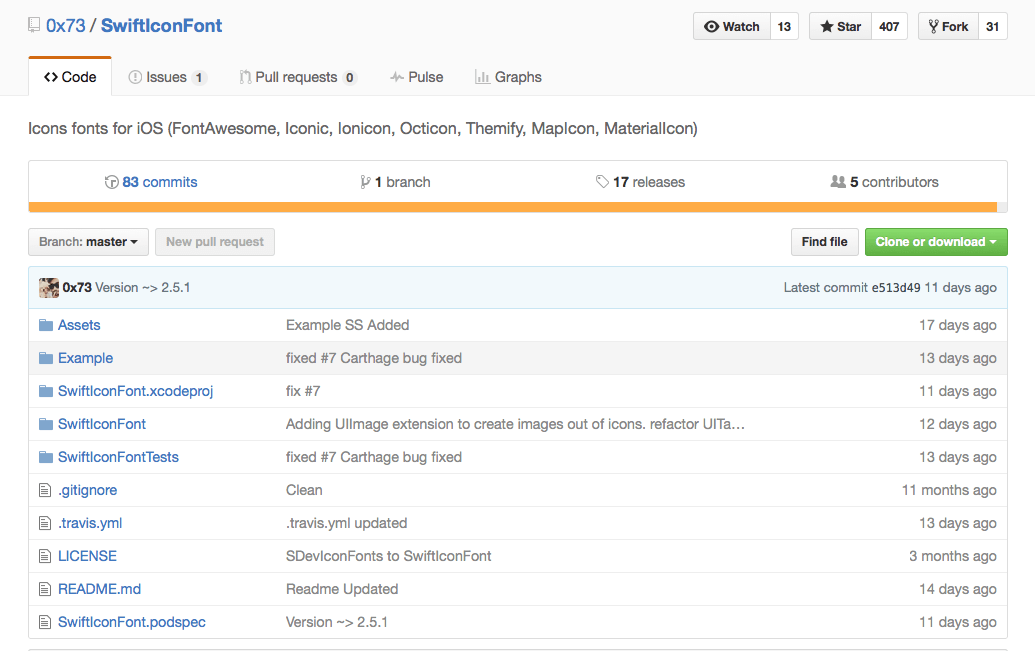This screenshot has height=651, width=1035.
Task: Open the Pull requests tab
Action: tap(296, 77)
